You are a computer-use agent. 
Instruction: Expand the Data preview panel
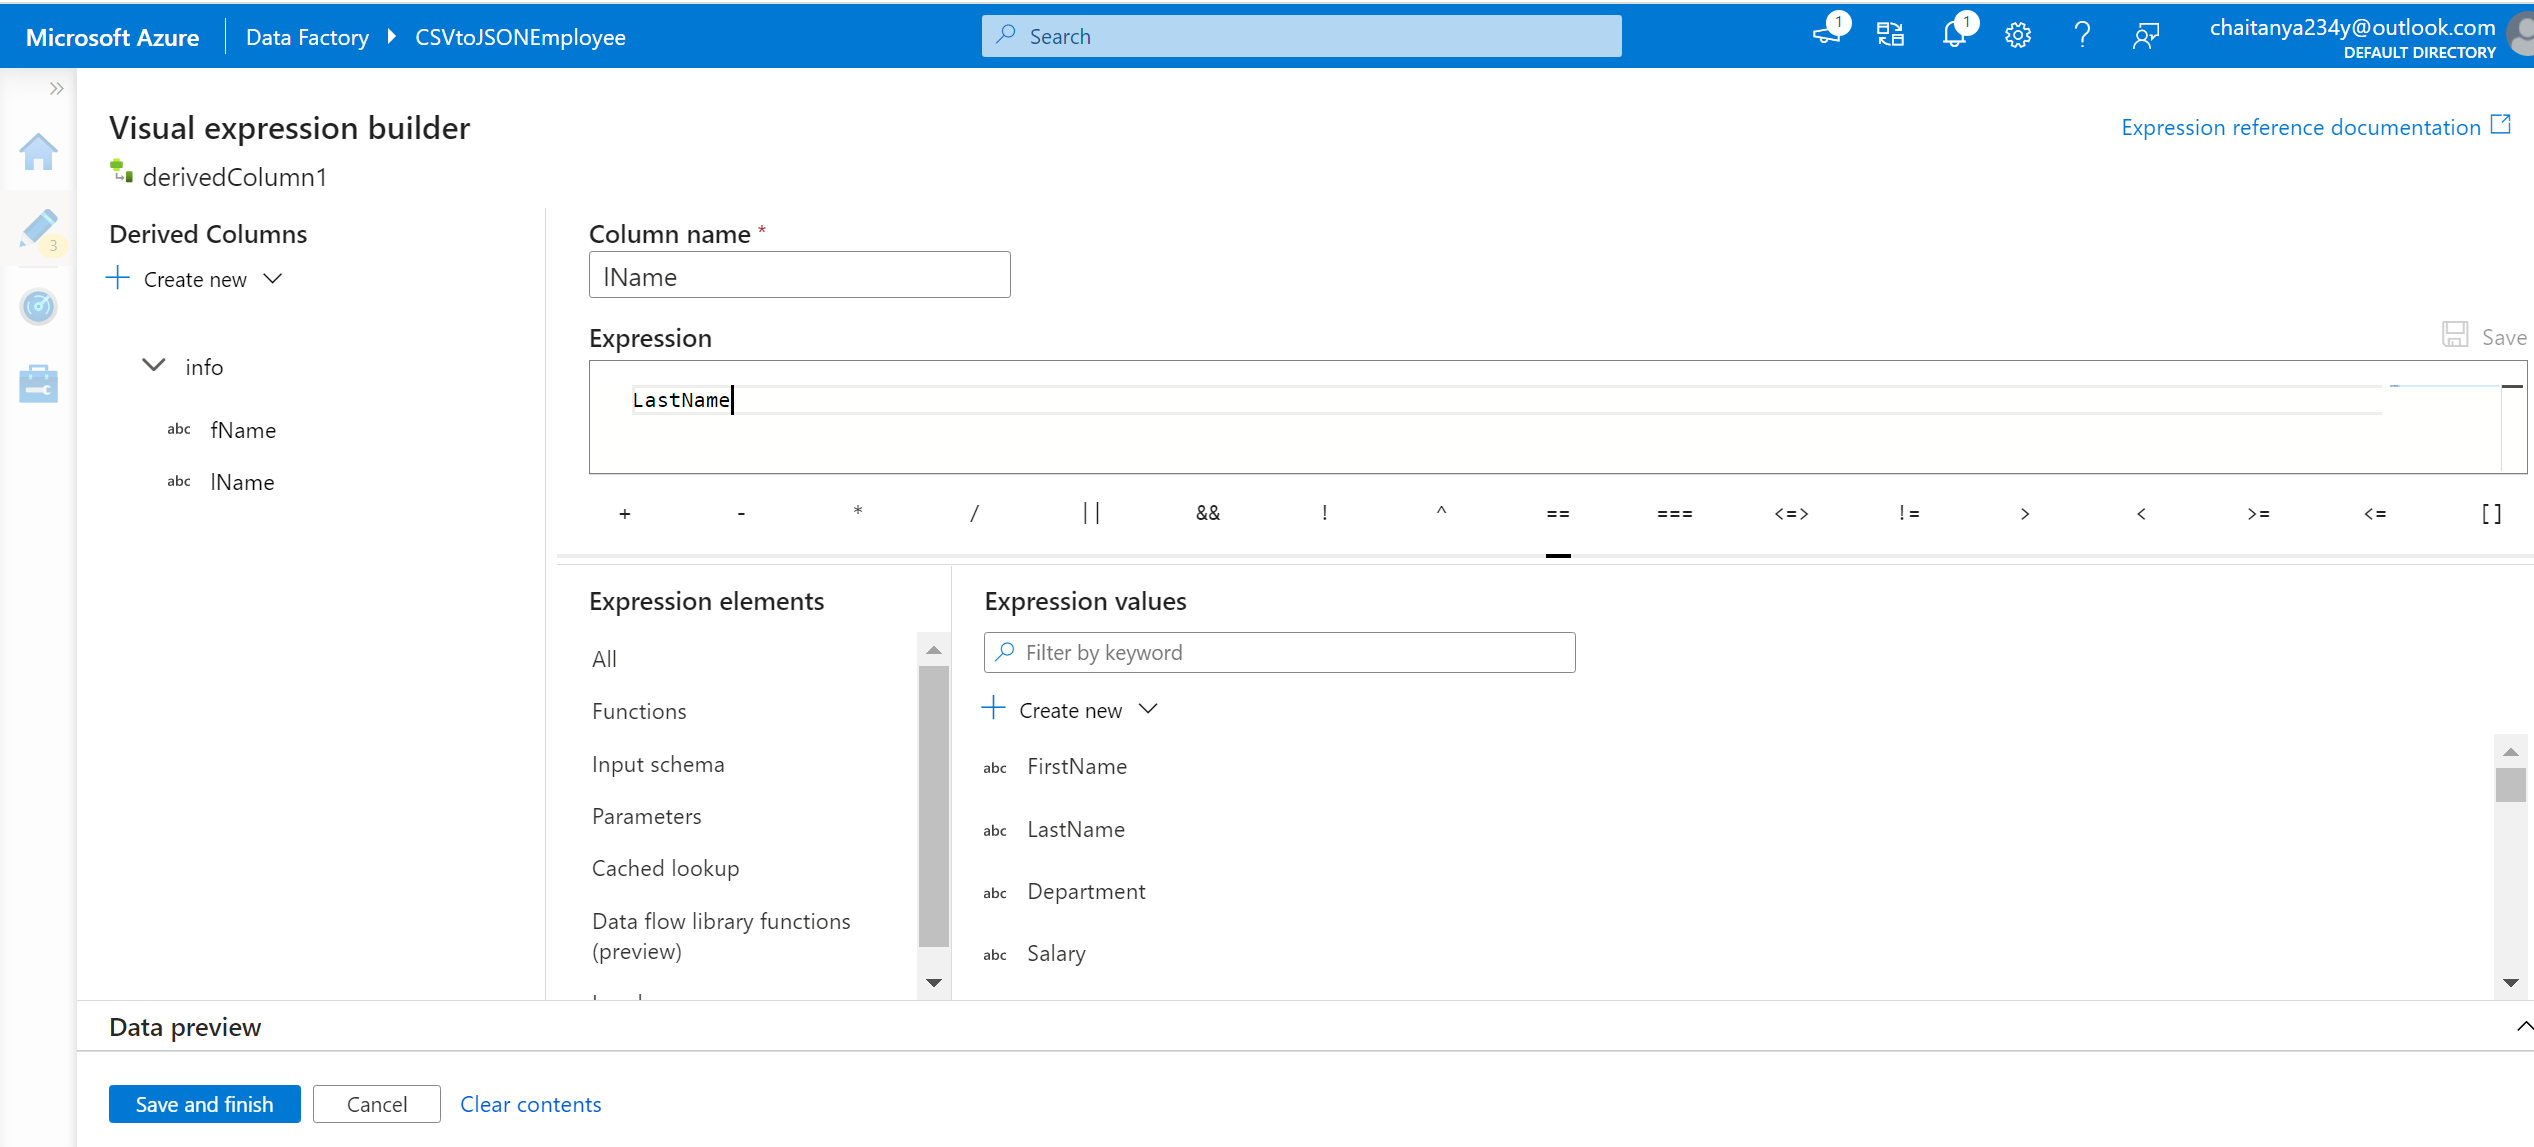click(x=2523, y=1026)
